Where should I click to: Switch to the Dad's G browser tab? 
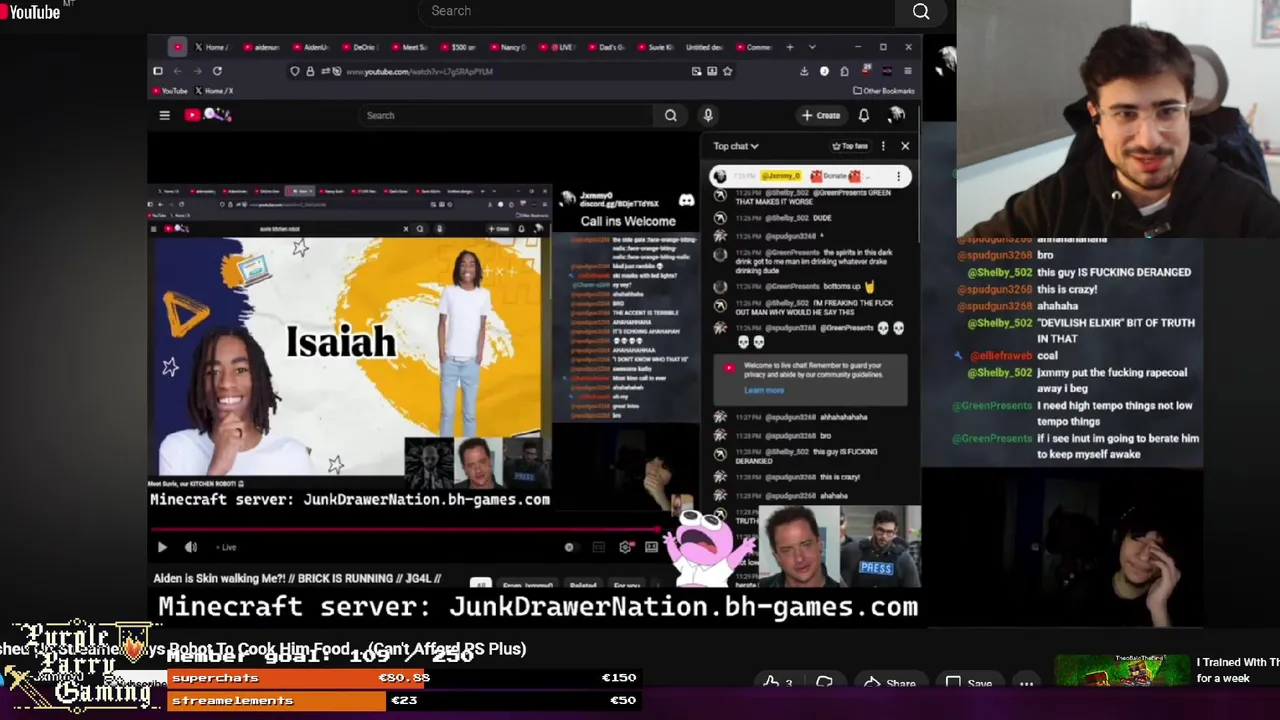[606, 47]
